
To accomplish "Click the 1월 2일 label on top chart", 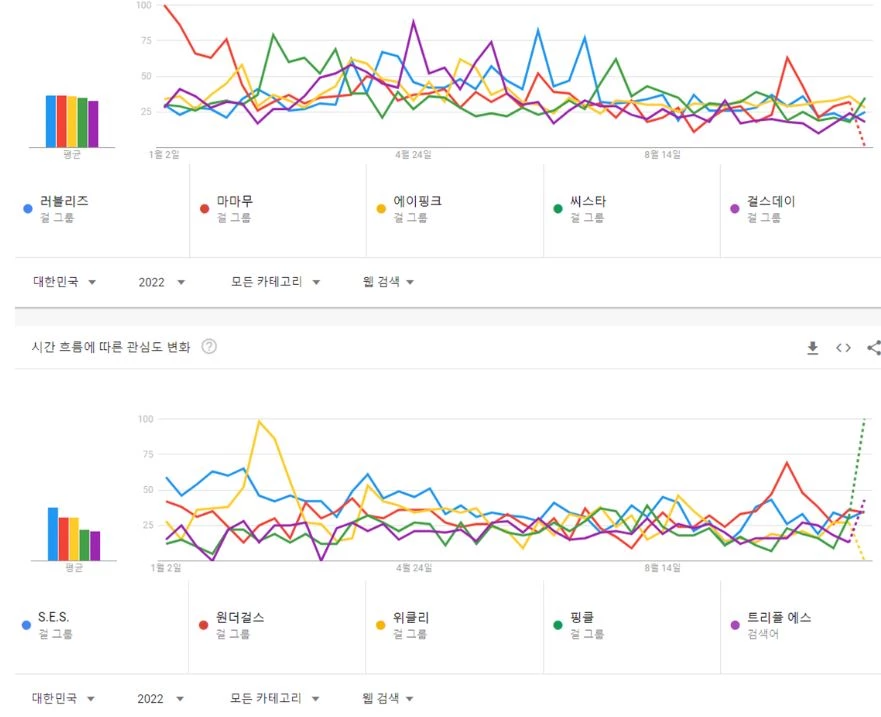I will coord(164,155).
